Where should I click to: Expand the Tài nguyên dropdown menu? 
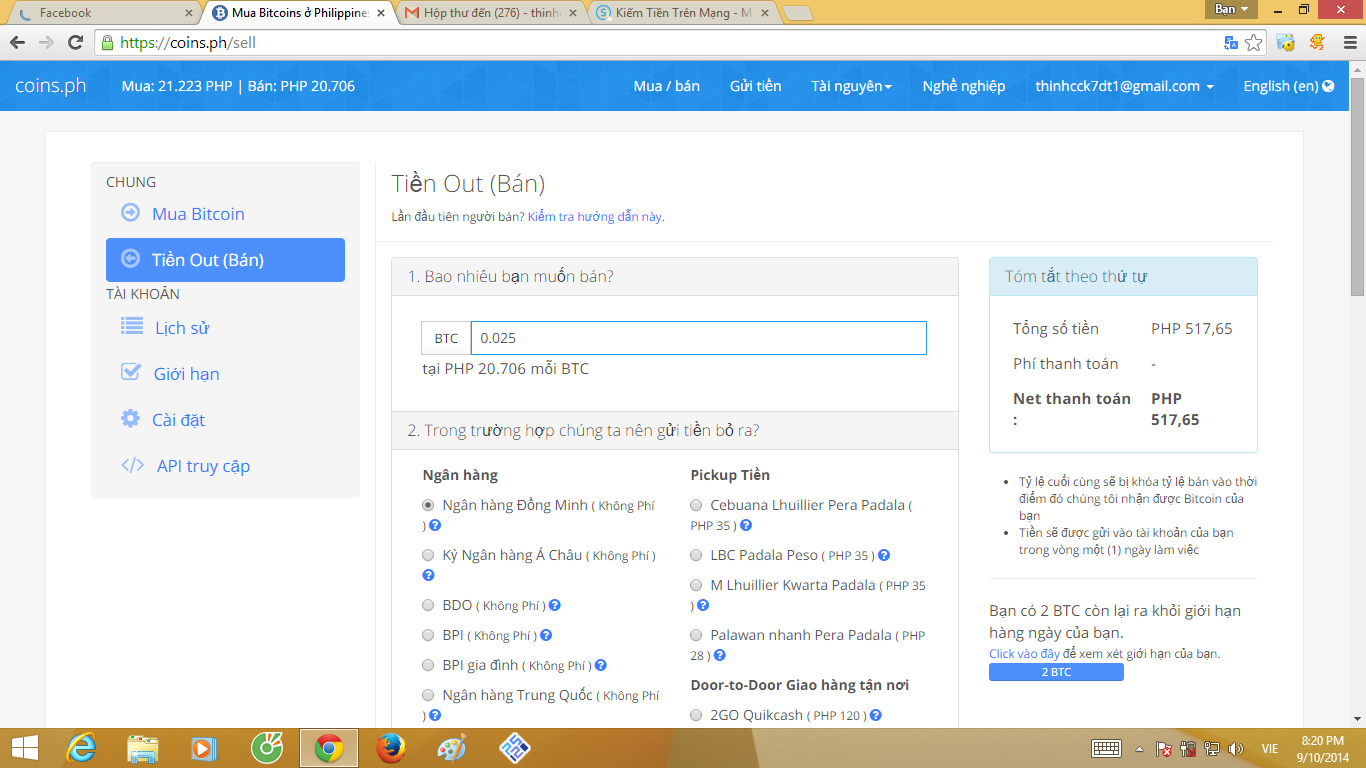[852, 86]
